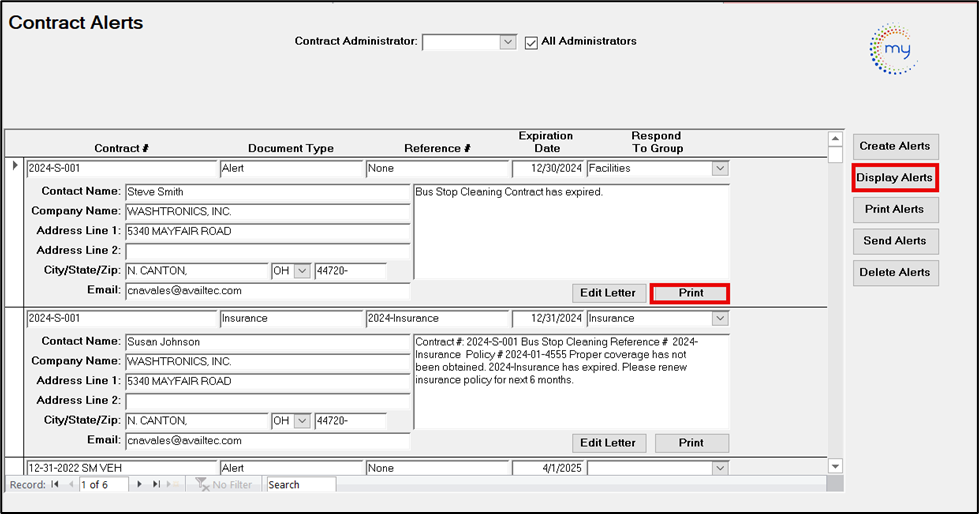The image size is (979, 514).
Task: Toggle the All Administrators checkbox
Action: [531, 42]
